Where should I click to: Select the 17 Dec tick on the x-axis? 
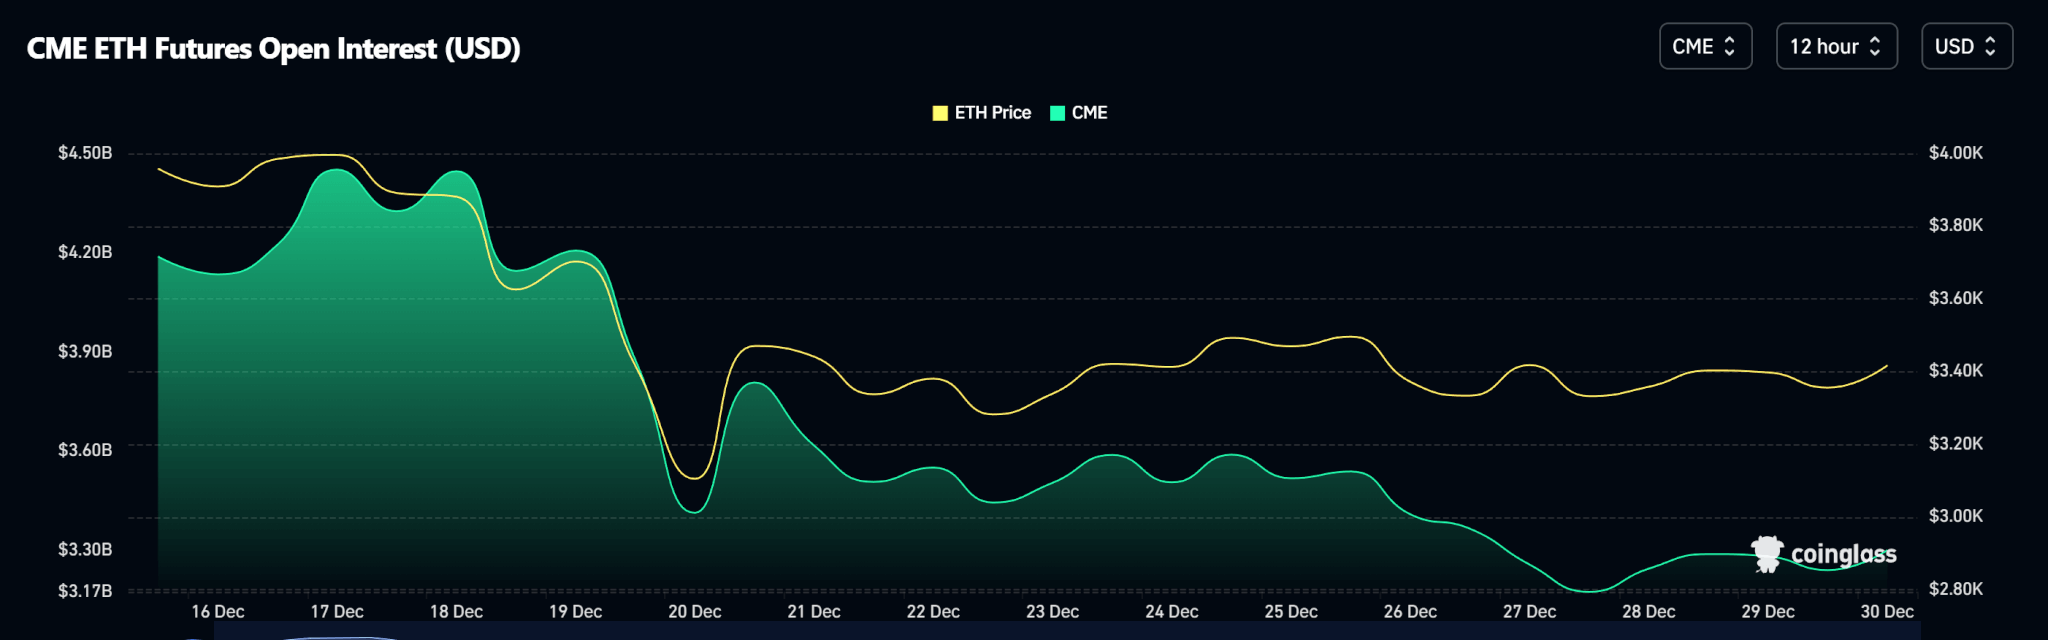(337, 611)
